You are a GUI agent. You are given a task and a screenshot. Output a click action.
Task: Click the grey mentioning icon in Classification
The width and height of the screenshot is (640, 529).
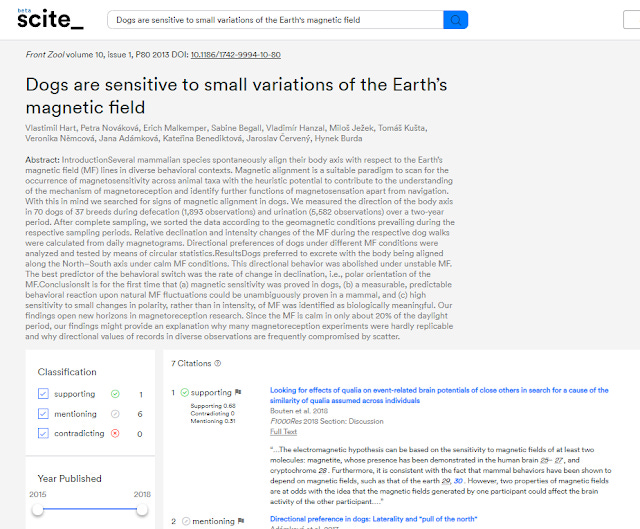pos(115,414)
